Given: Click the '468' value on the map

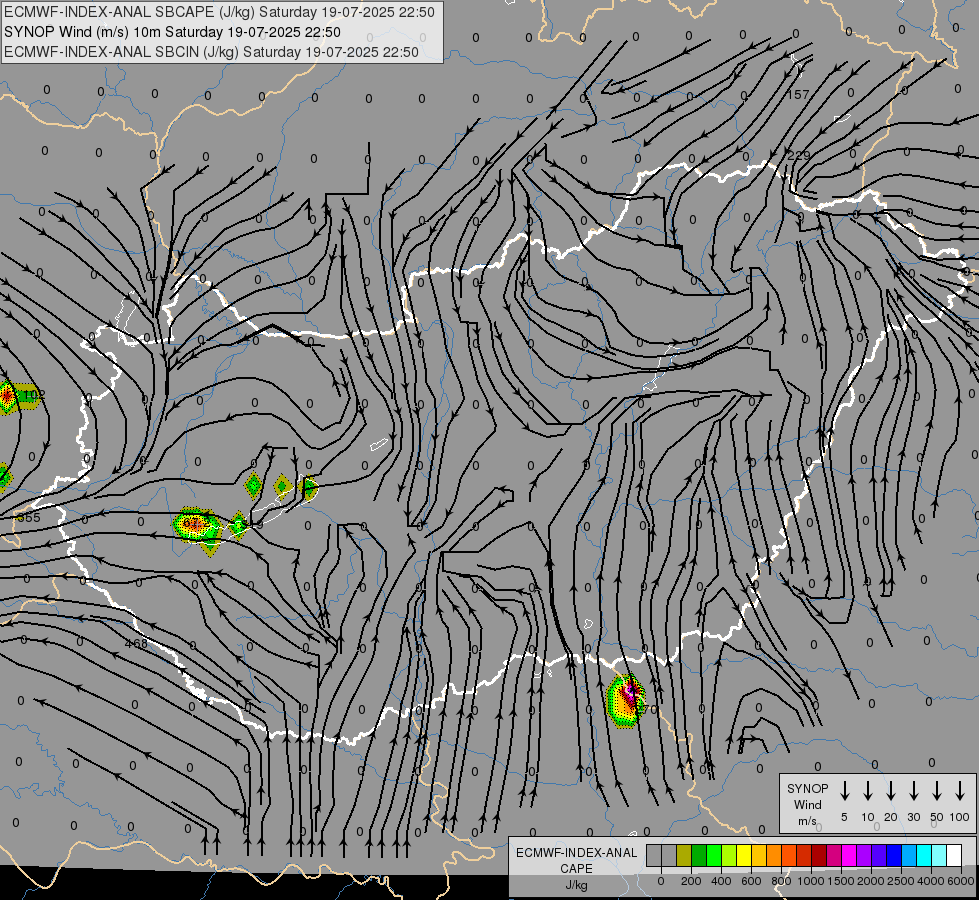Looking at the screenshot, I should pos(136,643).
